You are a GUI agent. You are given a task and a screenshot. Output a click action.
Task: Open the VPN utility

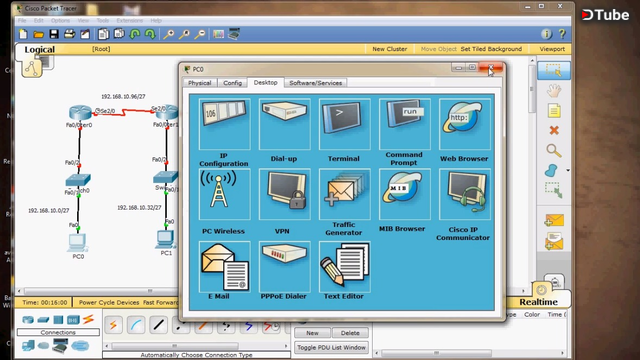284,194
